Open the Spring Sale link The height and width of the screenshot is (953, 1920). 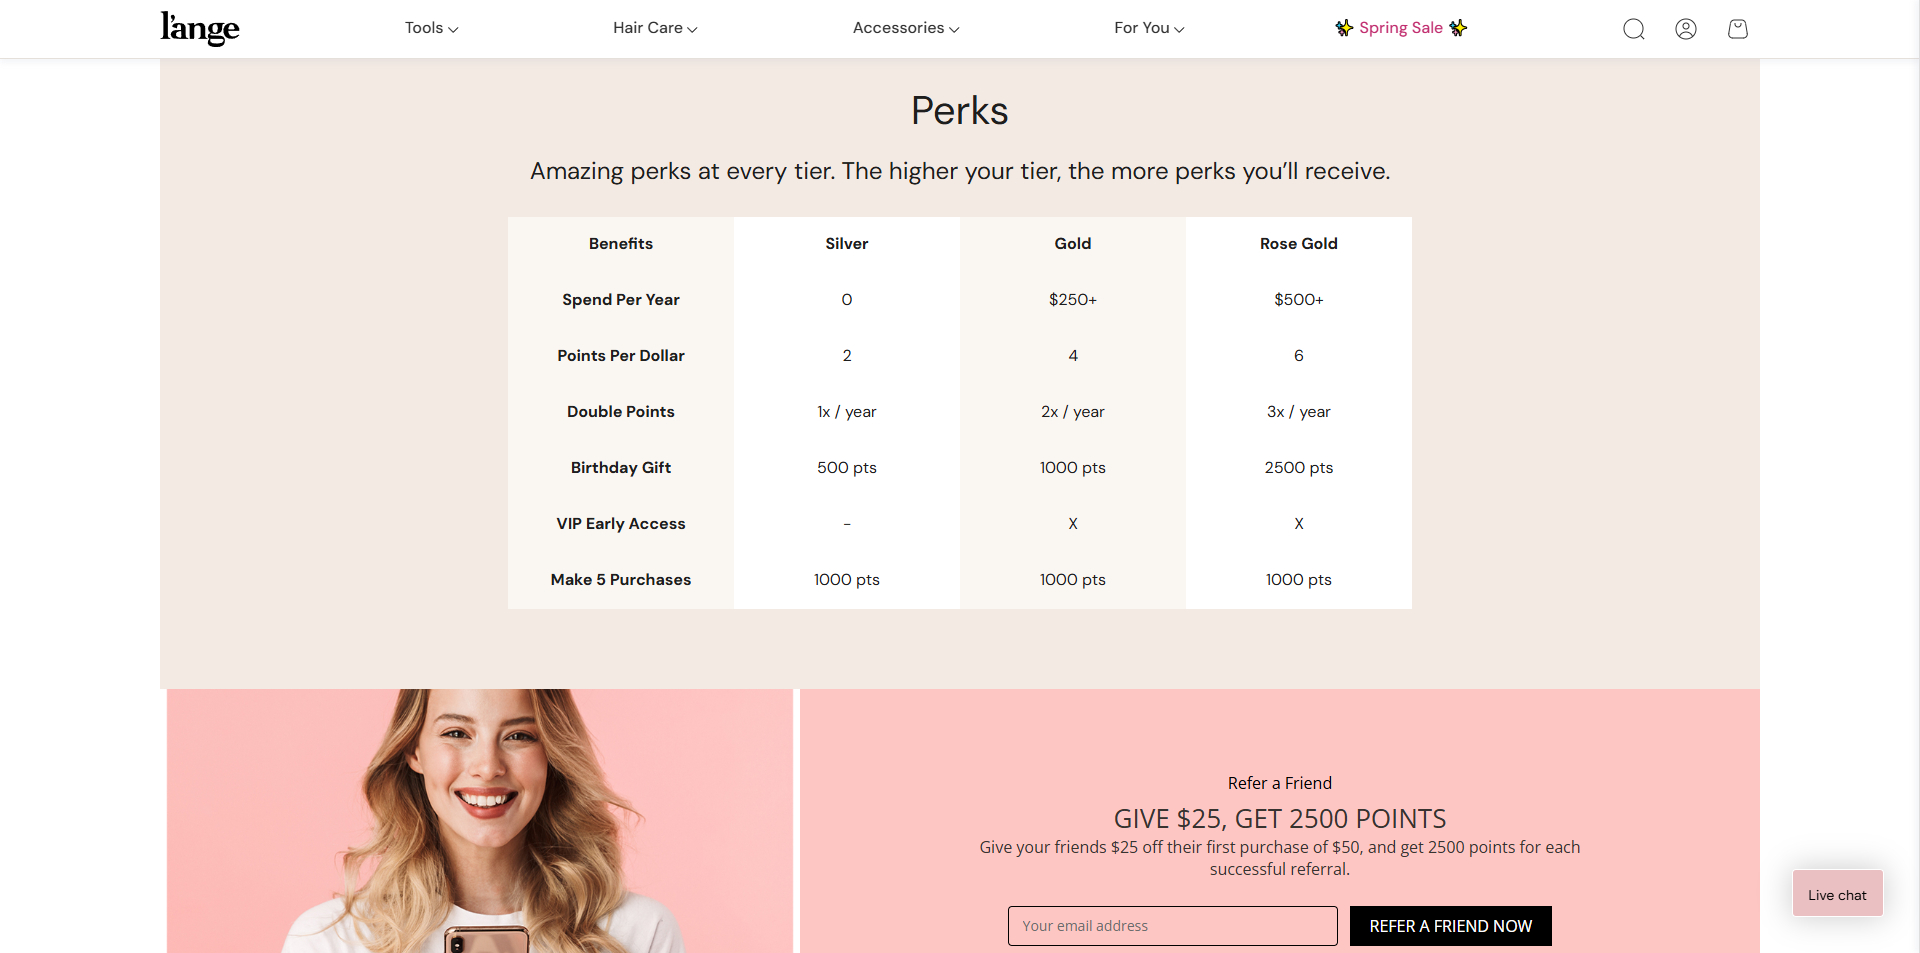pyautogui.click(x=1401, y=28)
